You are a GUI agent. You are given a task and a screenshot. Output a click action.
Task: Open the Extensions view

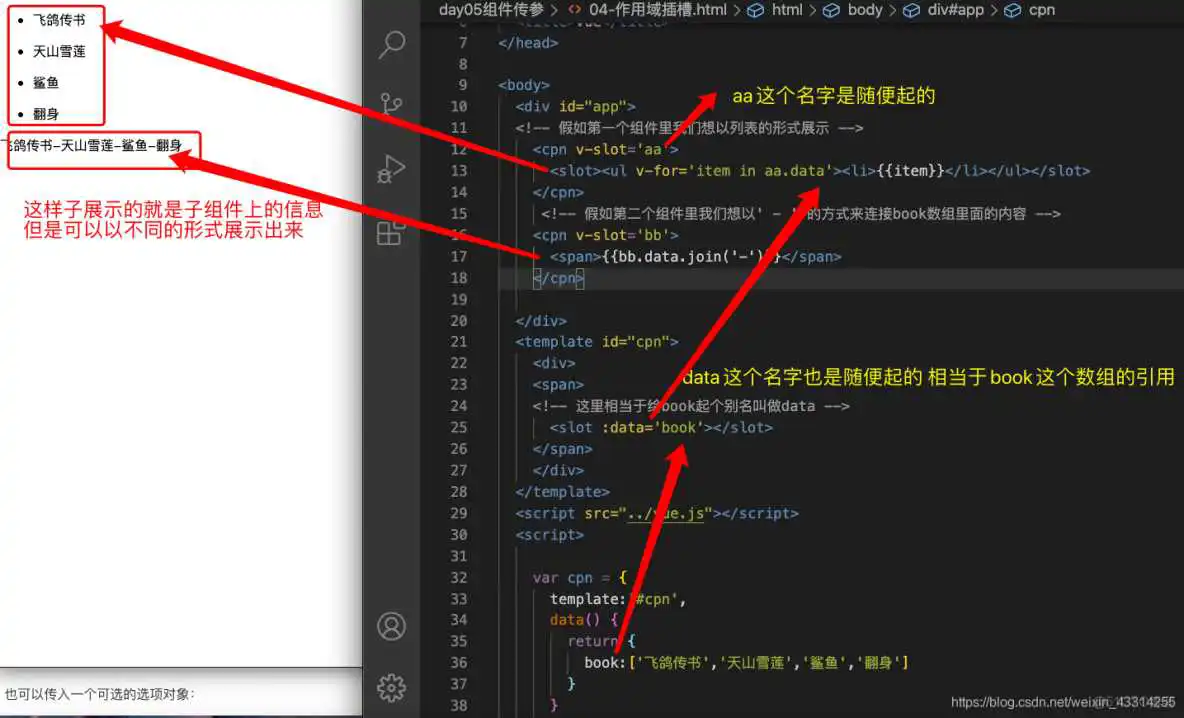[391, 233]
